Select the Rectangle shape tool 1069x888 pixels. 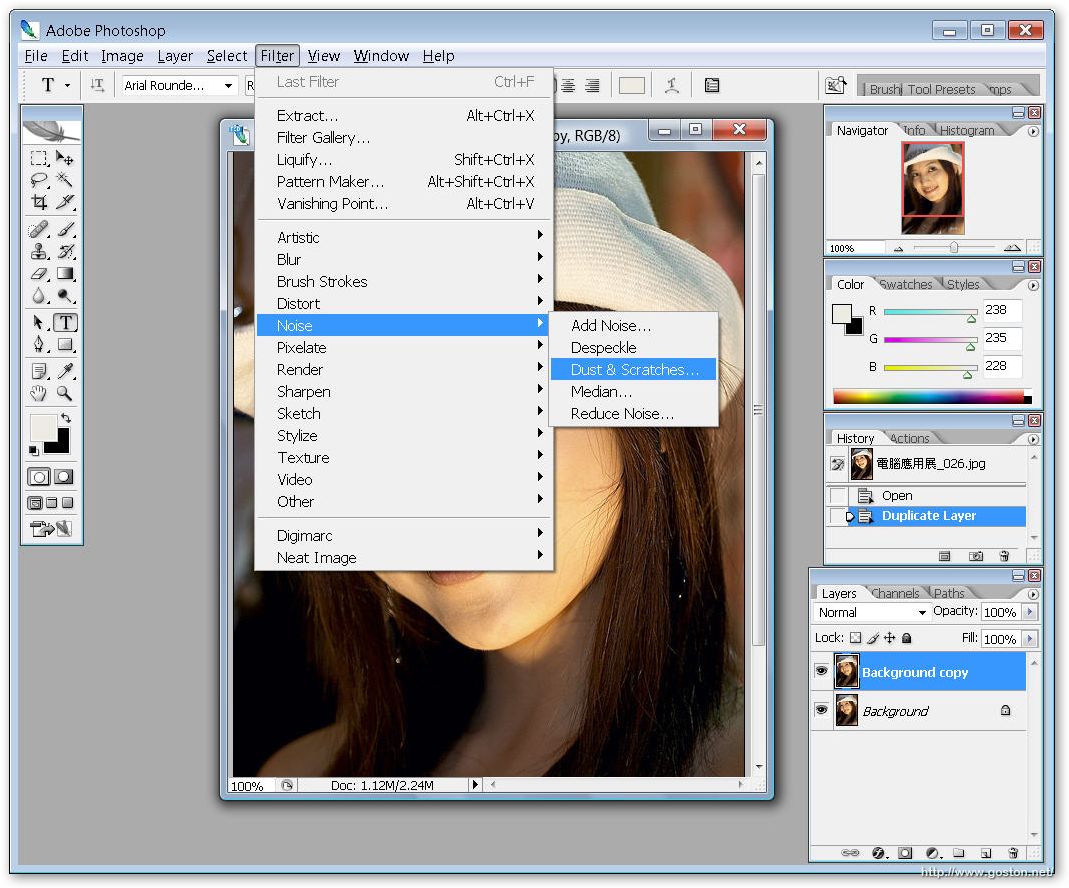coord(65,344)
